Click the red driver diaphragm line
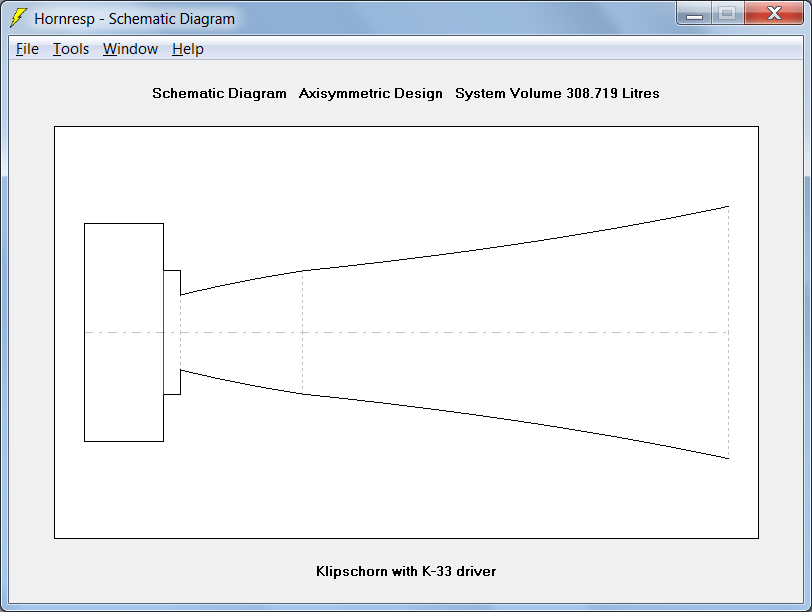Screen dimensions: 812x612 tap(164, 332)
